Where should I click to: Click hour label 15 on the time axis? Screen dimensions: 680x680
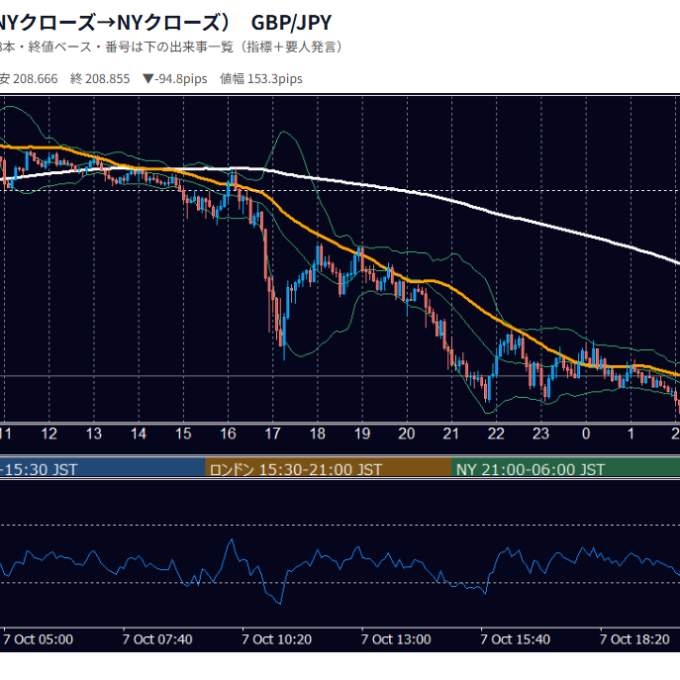point(183,434)
